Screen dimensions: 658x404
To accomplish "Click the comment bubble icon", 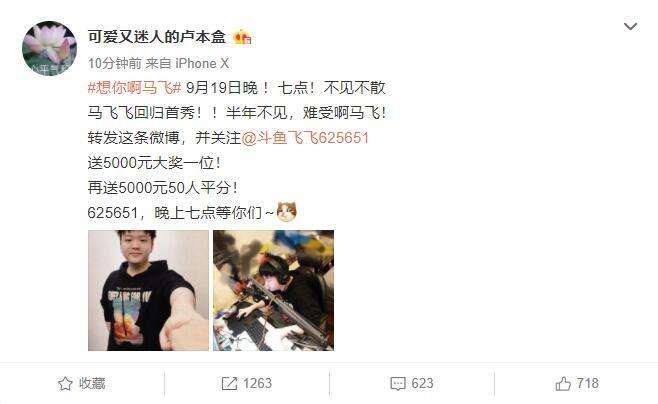I will point(397,383).
